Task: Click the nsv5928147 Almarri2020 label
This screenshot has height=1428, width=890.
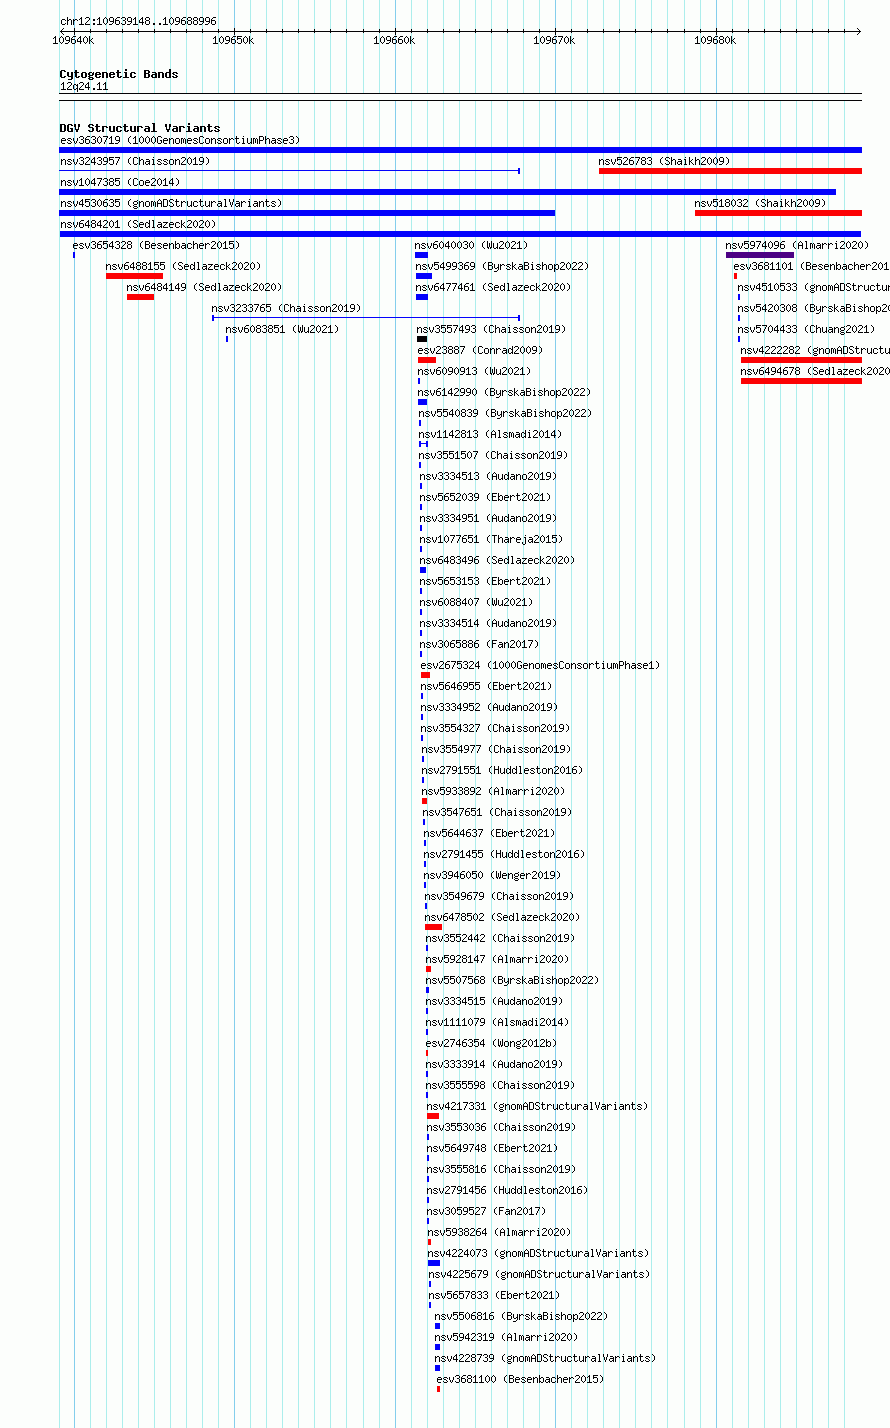Action: point(498,959)
